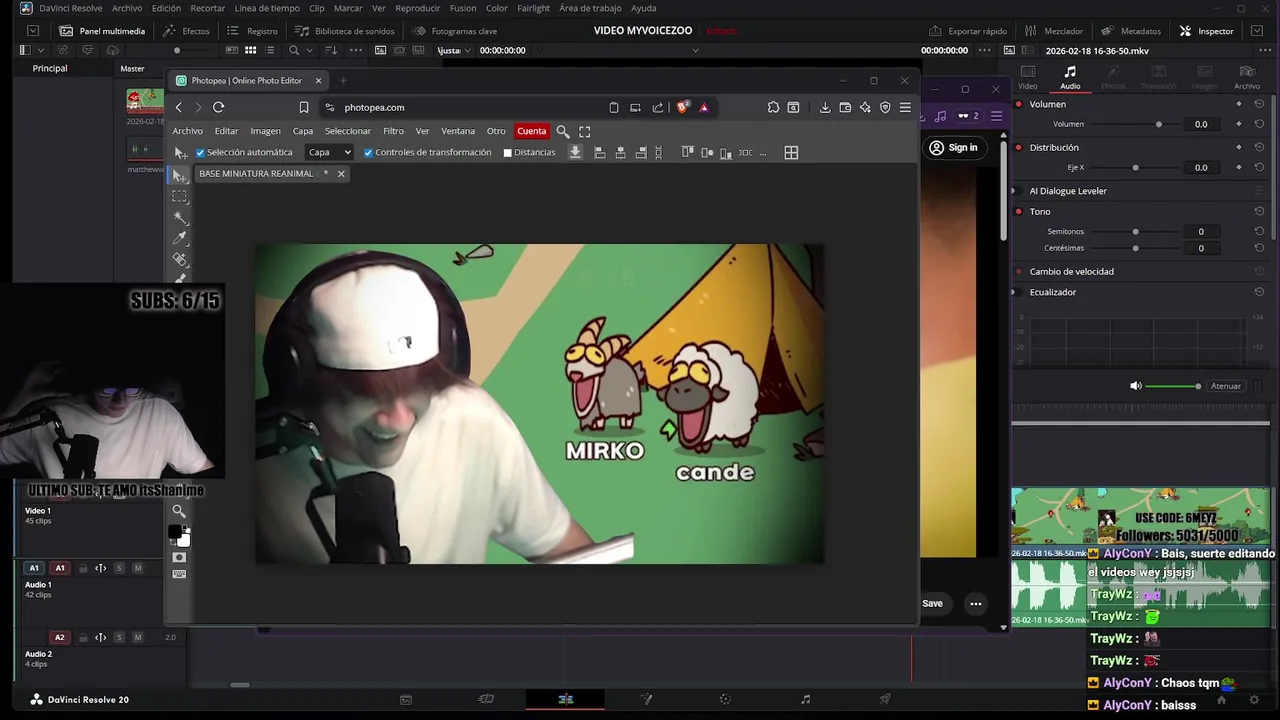Screen dimensions: 1280x720
Task: Click the Save button
Action: tap(932, 603)
